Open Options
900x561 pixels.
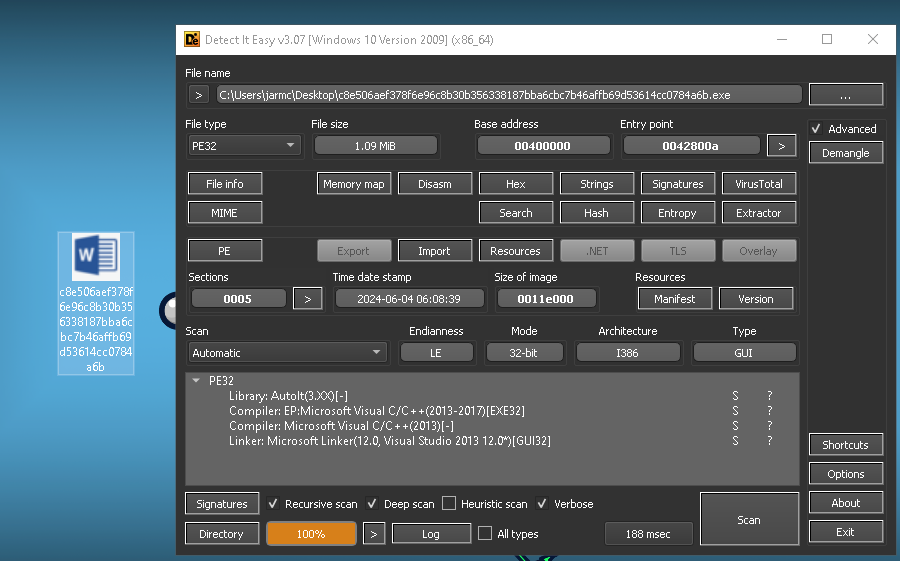[845, 474]
